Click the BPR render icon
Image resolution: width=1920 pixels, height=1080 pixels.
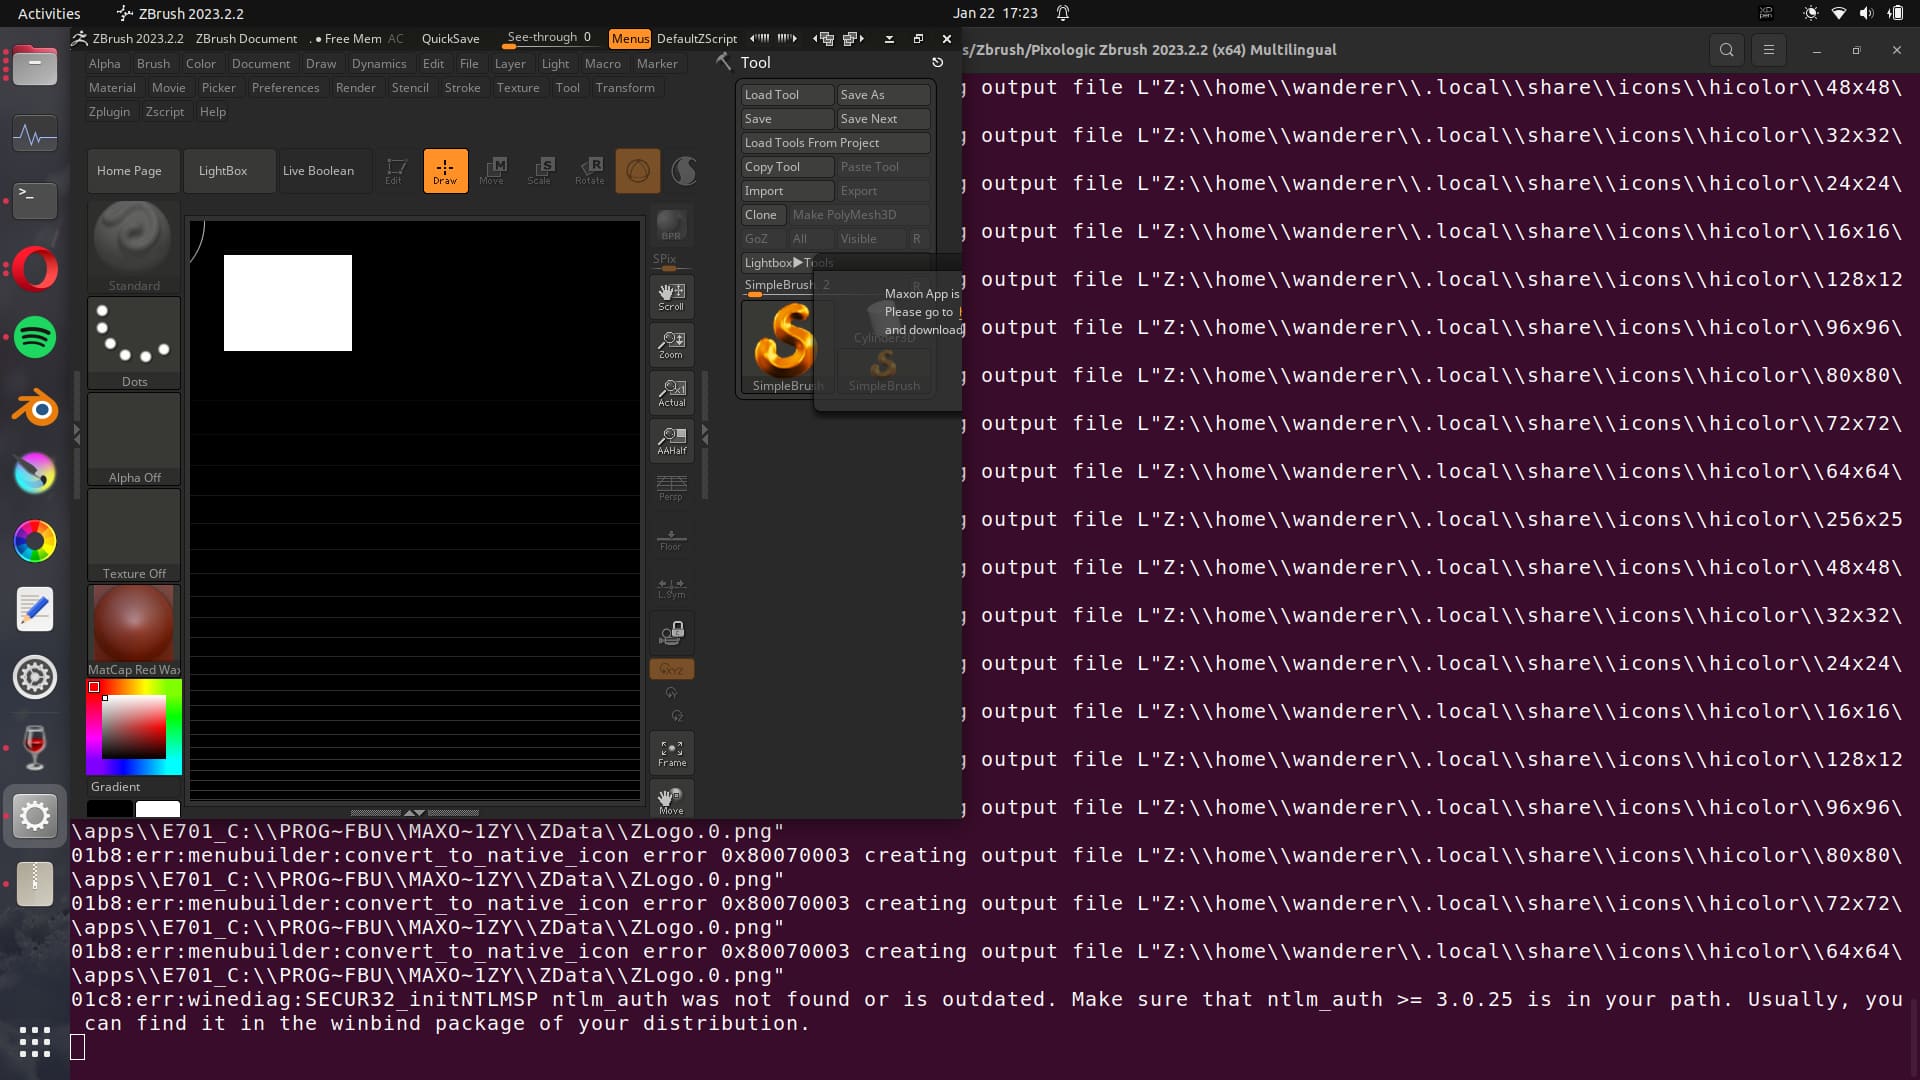(671, 226)
